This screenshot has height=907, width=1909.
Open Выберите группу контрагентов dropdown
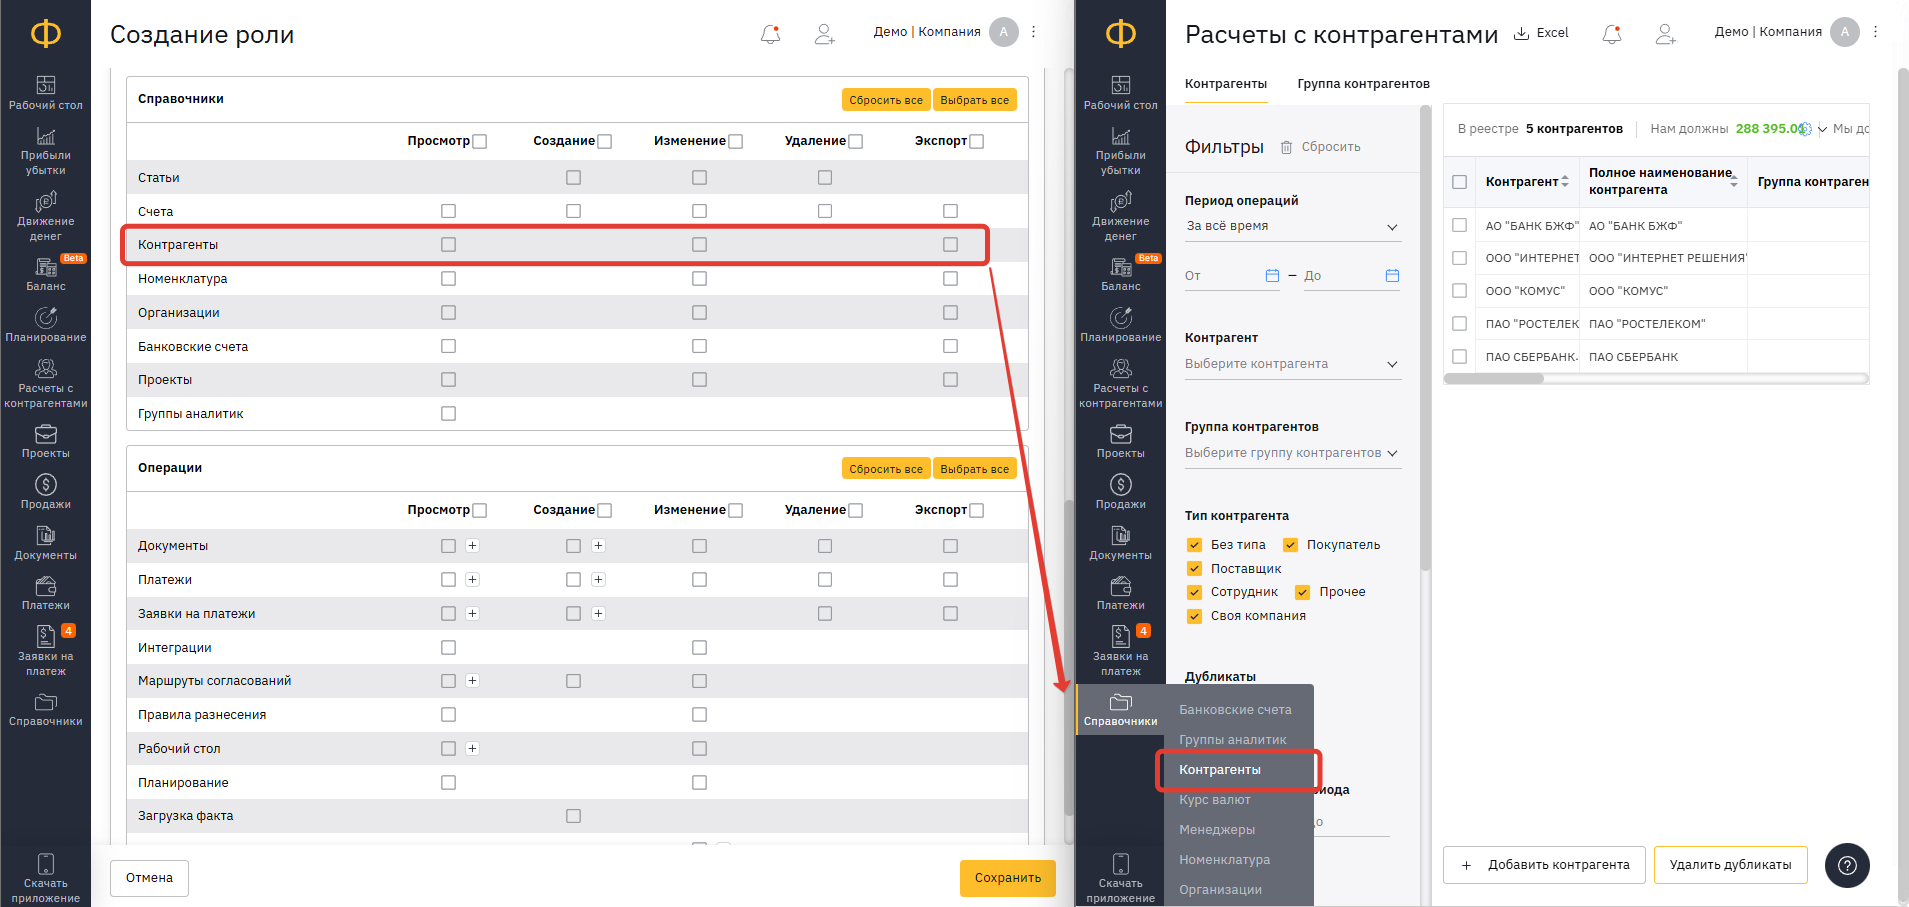1293,454
